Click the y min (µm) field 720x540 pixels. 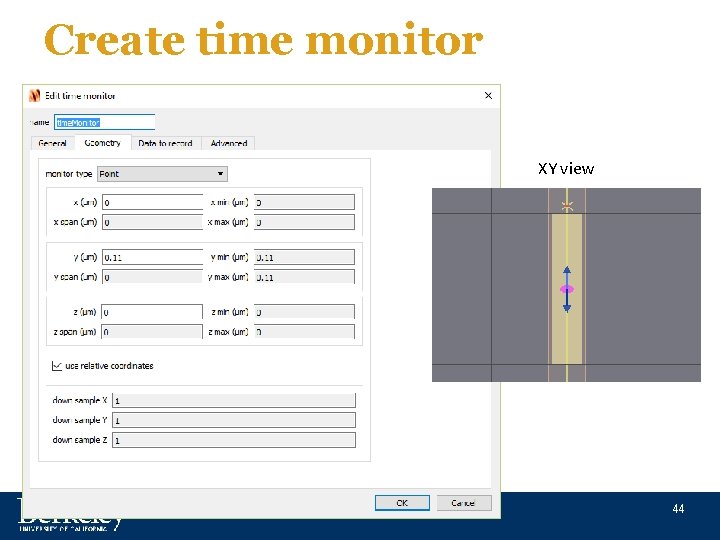(304, 257)
